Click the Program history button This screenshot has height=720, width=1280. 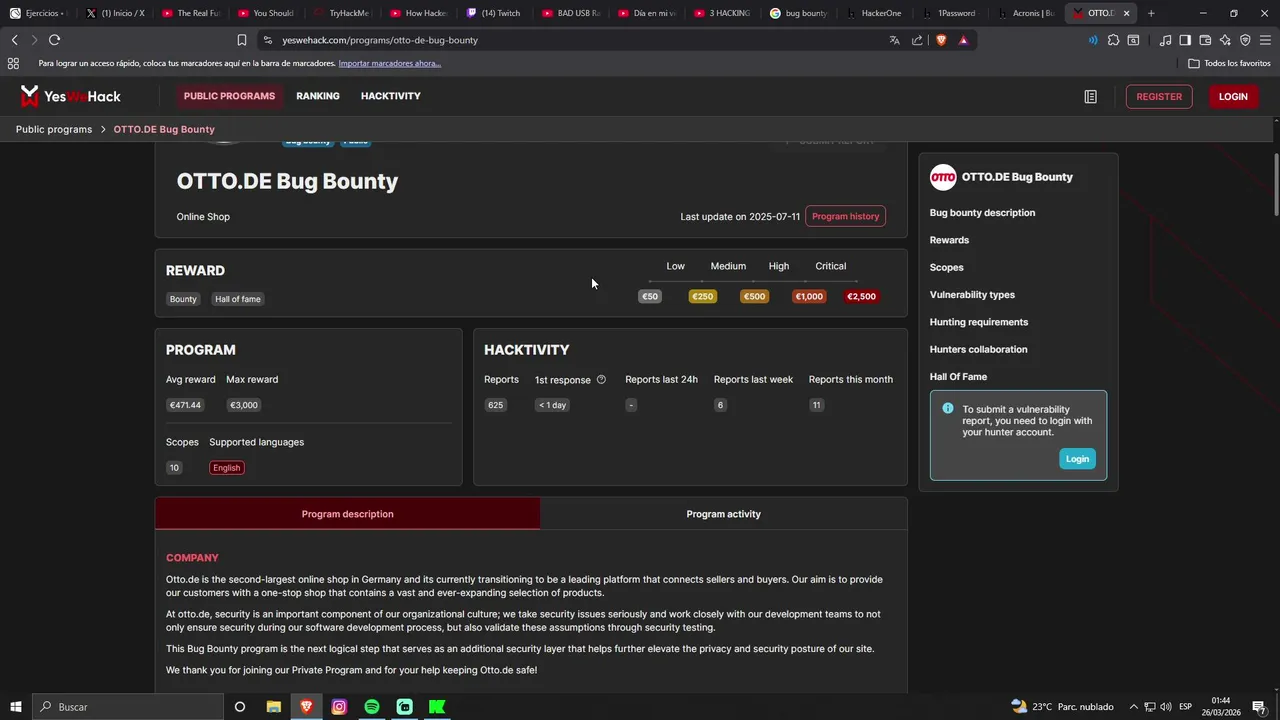845,216
